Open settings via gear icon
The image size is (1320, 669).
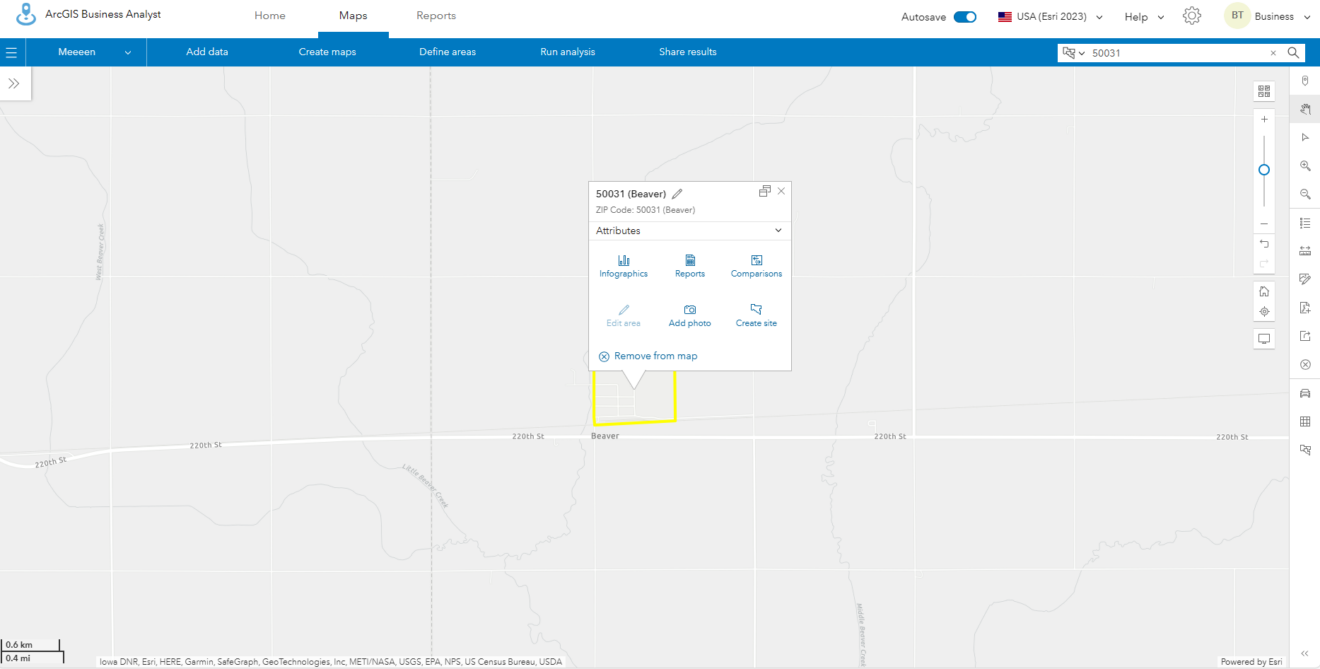(x=1192, y=16)
